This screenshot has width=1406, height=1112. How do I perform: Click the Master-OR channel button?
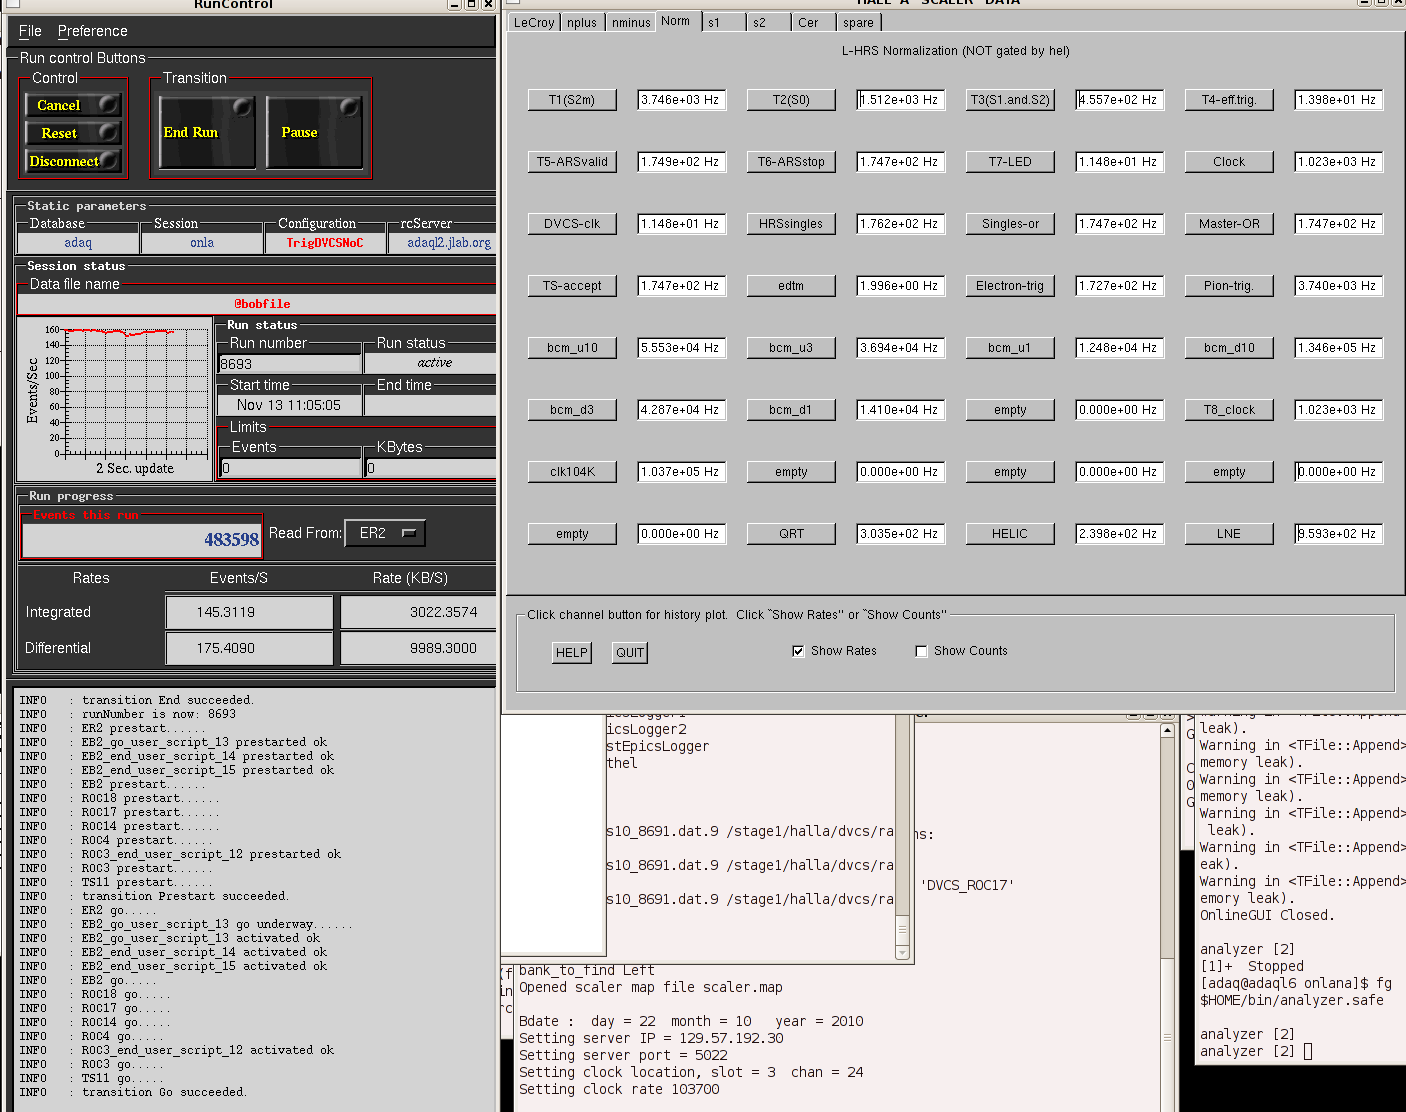[x=1229, y=224]
